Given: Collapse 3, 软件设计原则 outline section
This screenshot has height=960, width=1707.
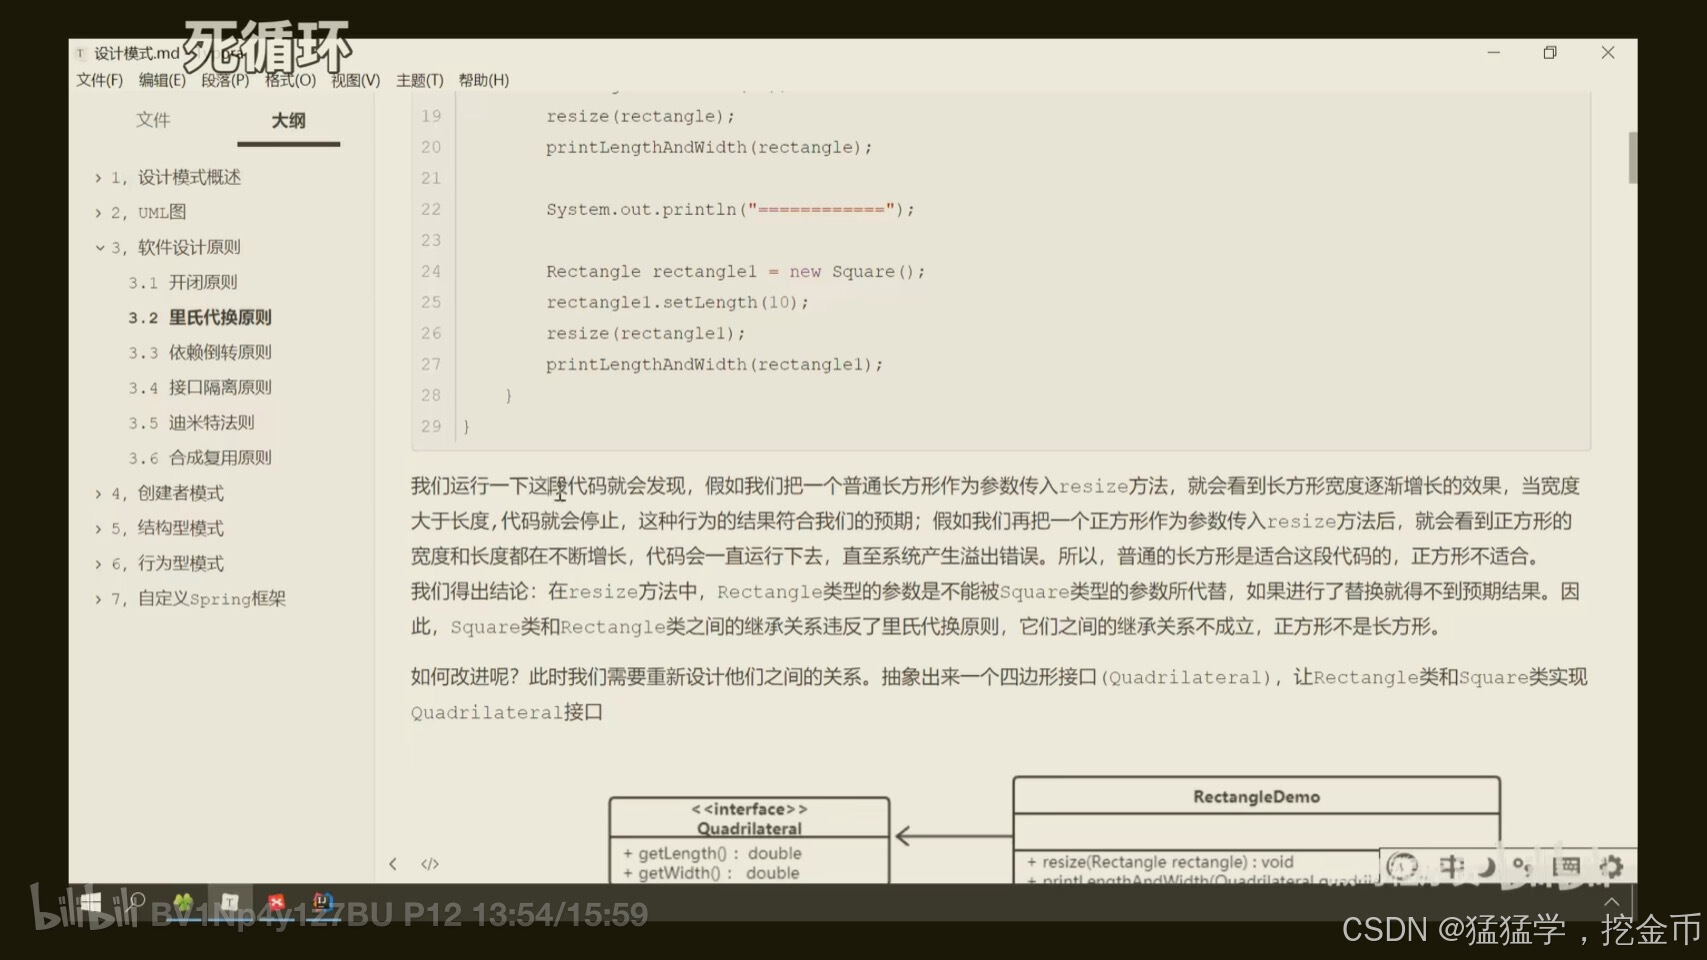Looking at the screenshot, I should click(x=99, y=247).
